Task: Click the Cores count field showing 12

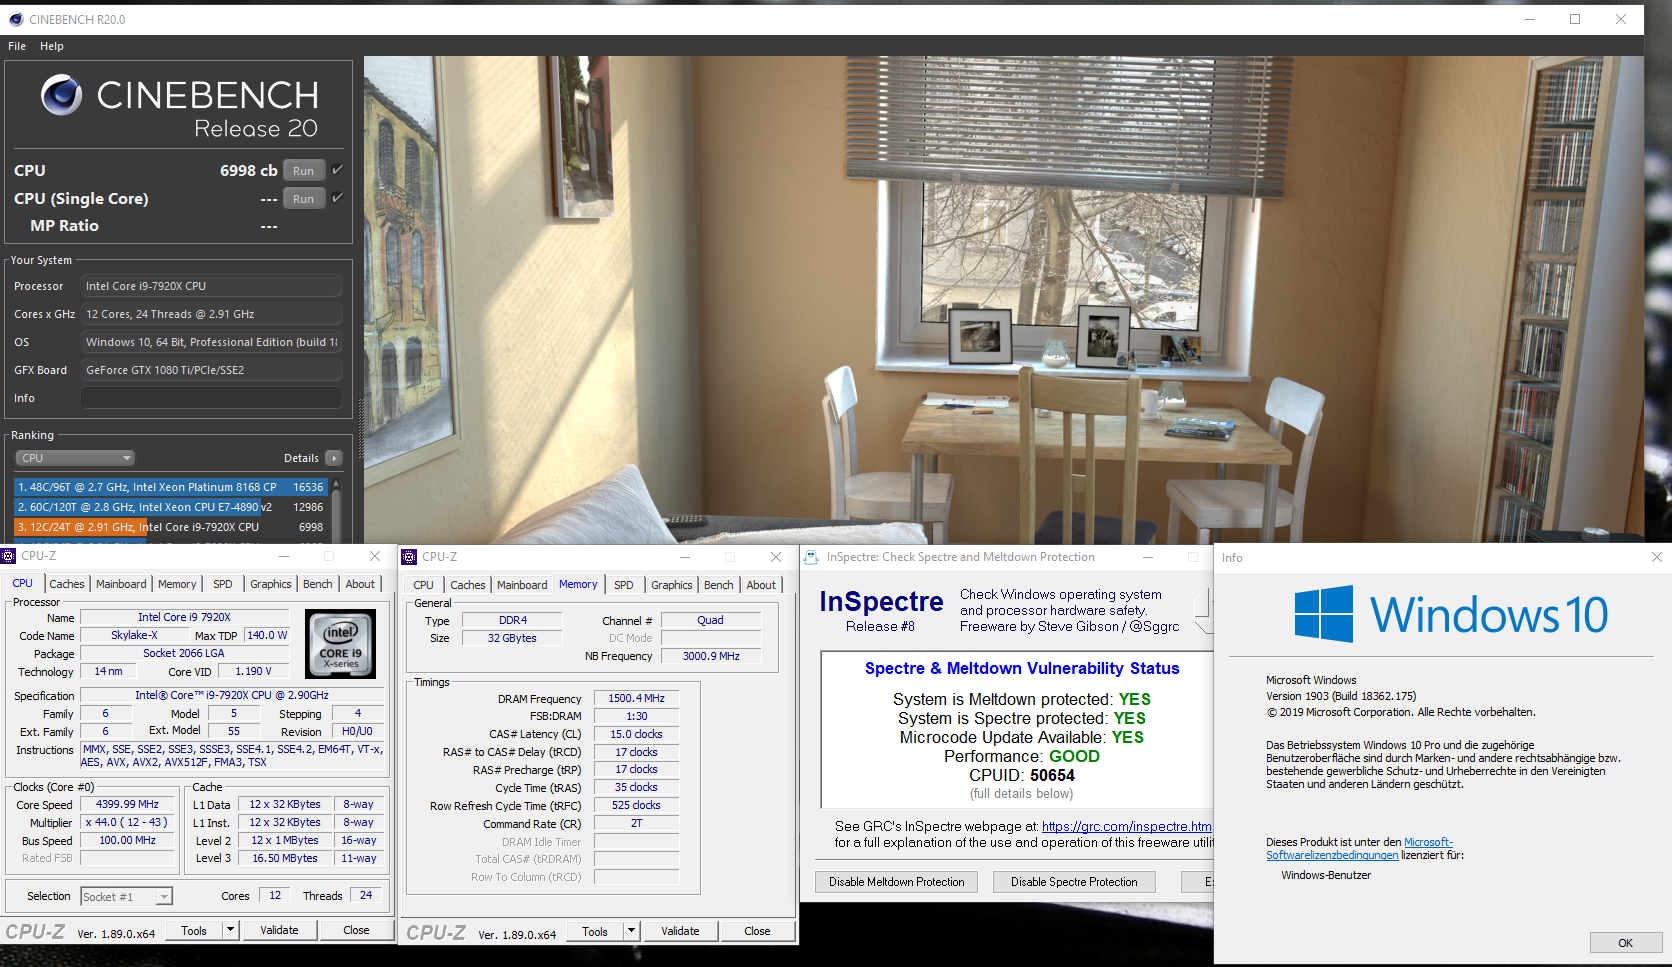Action: [275, 896]
